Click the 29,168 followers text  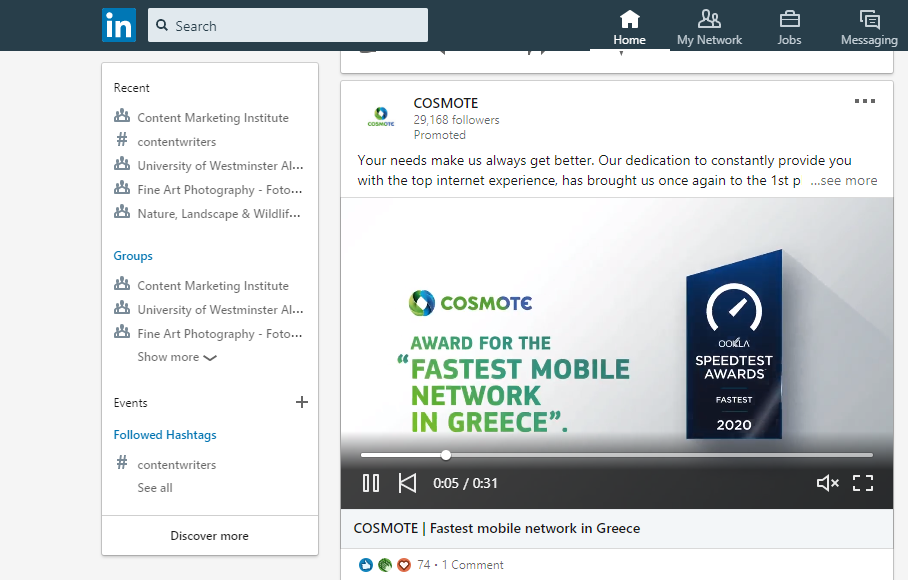click(x=456, y=120)
